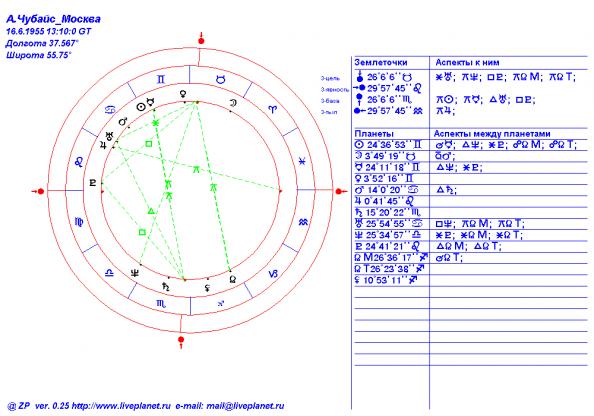
Task: Select the Scorpio sign on the wheel
Action: coord(161,303)
